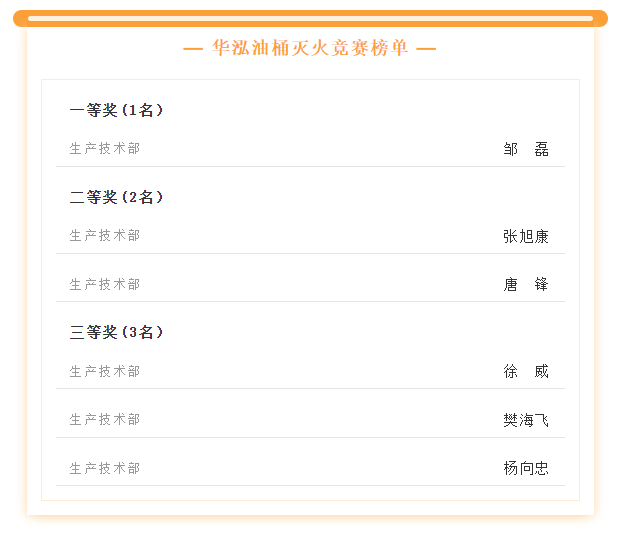The height and width of the screenshot is (539, 619).
Task: Click the dash right of the title
Action: tap(426, 49)
